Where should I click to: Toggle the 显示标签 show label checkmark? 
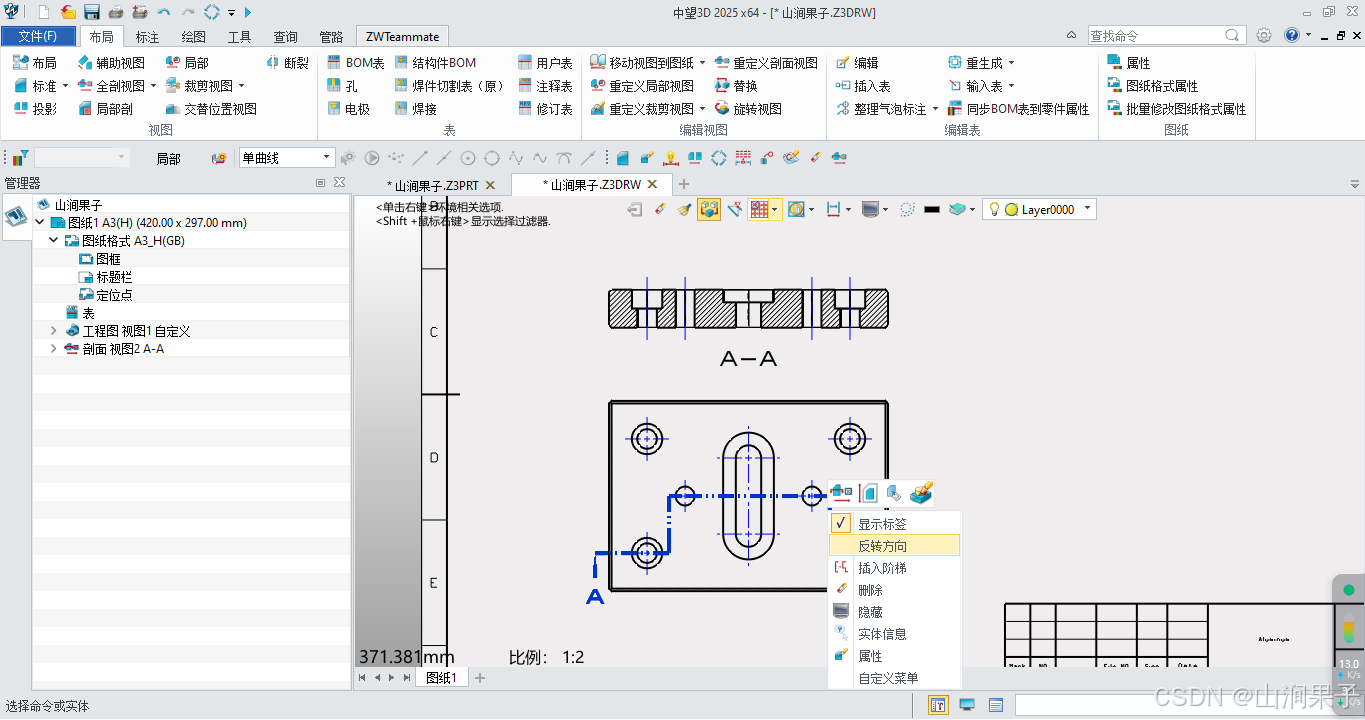[842, 524]
